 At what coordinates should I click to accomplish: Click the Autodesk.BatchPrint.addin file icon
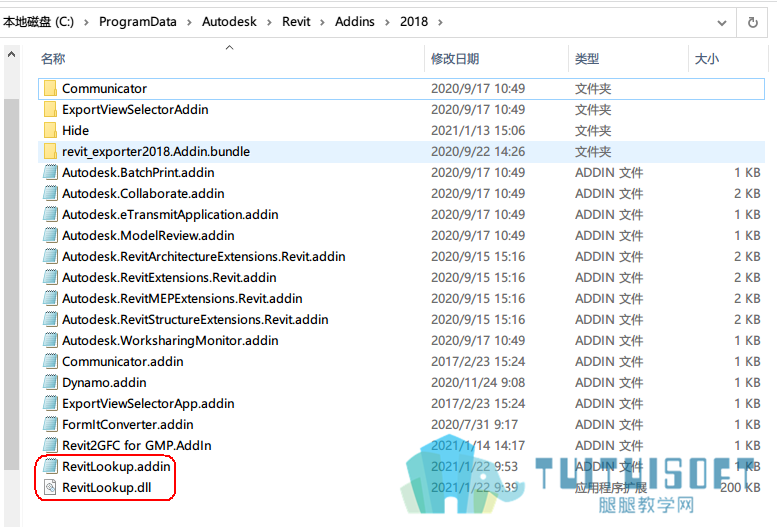click(50, 172)
